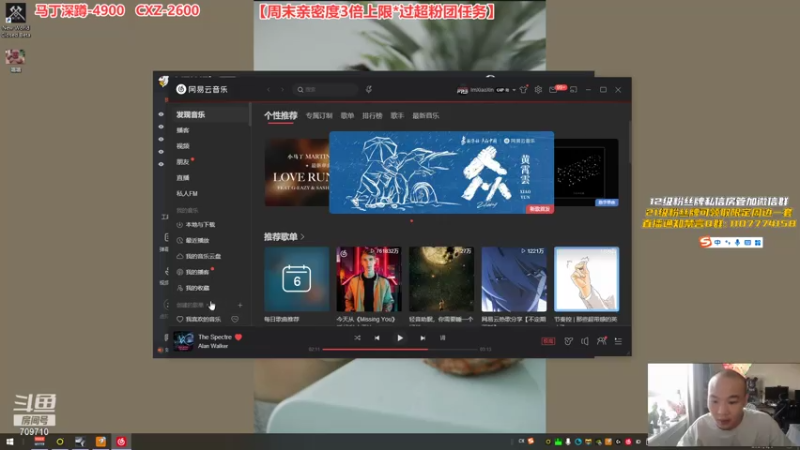Focus the search box in NetEase Cloud Music
Image resolution: width=800 pixels, height=450 pixels.
pyautogui.click(x=325, y=90)
